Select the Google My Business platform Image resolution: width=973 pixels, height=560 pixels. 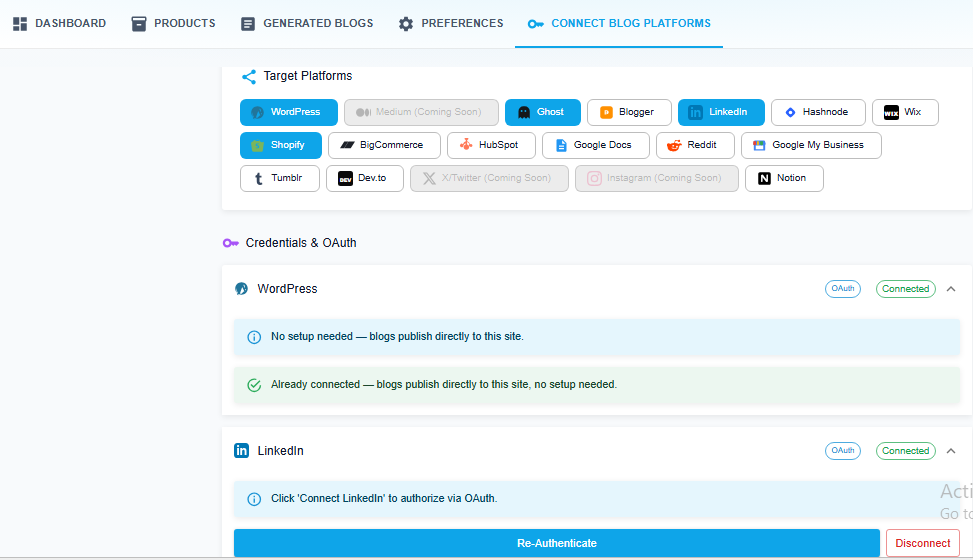click(811, 145)
